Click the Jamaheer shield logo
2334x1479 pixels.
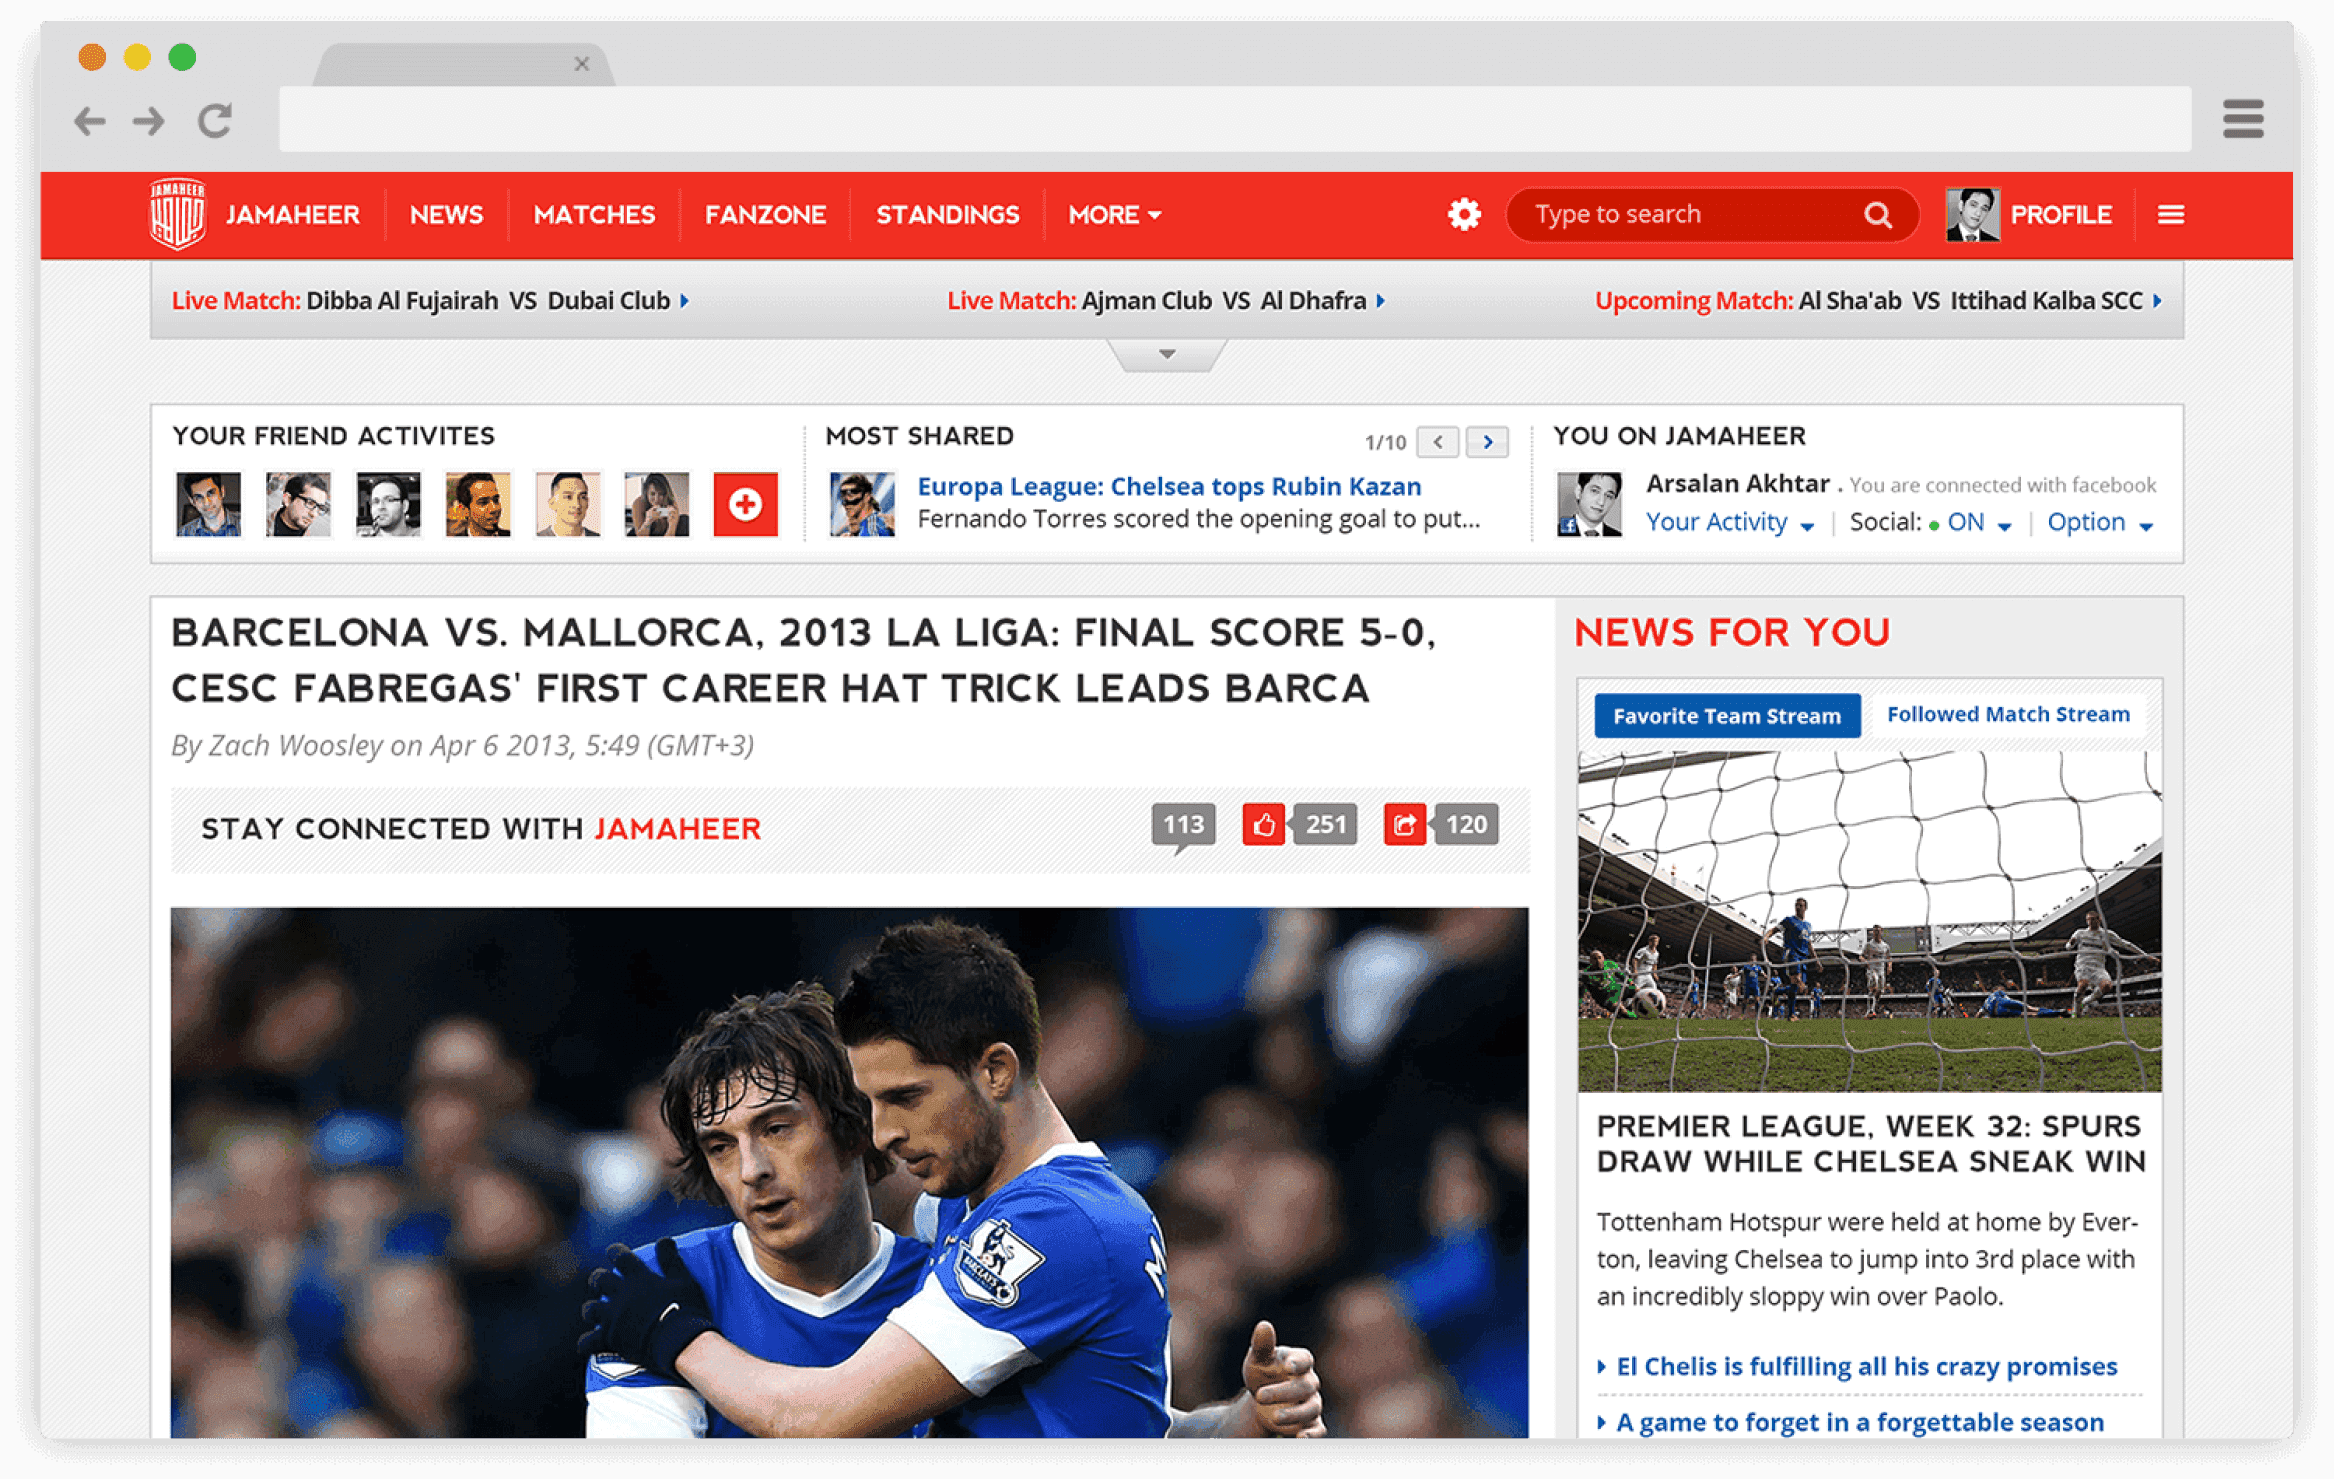coord(177,213)
